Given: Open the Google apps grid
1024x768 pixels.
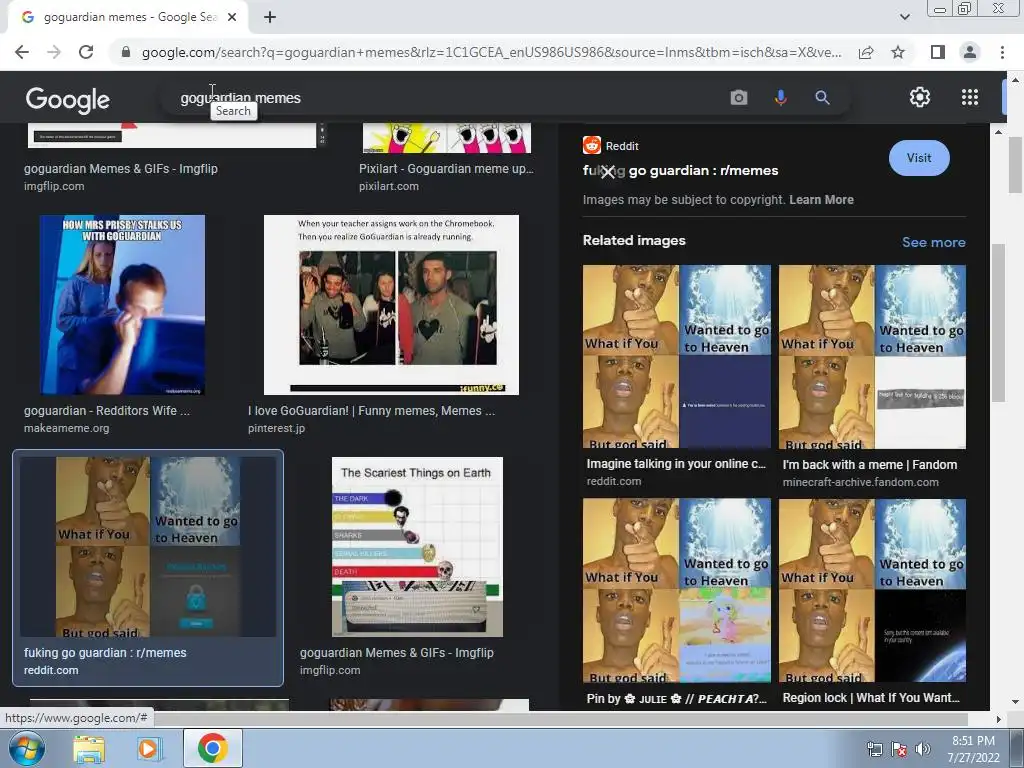Looking at the screenshot, I should pos(970,97).
